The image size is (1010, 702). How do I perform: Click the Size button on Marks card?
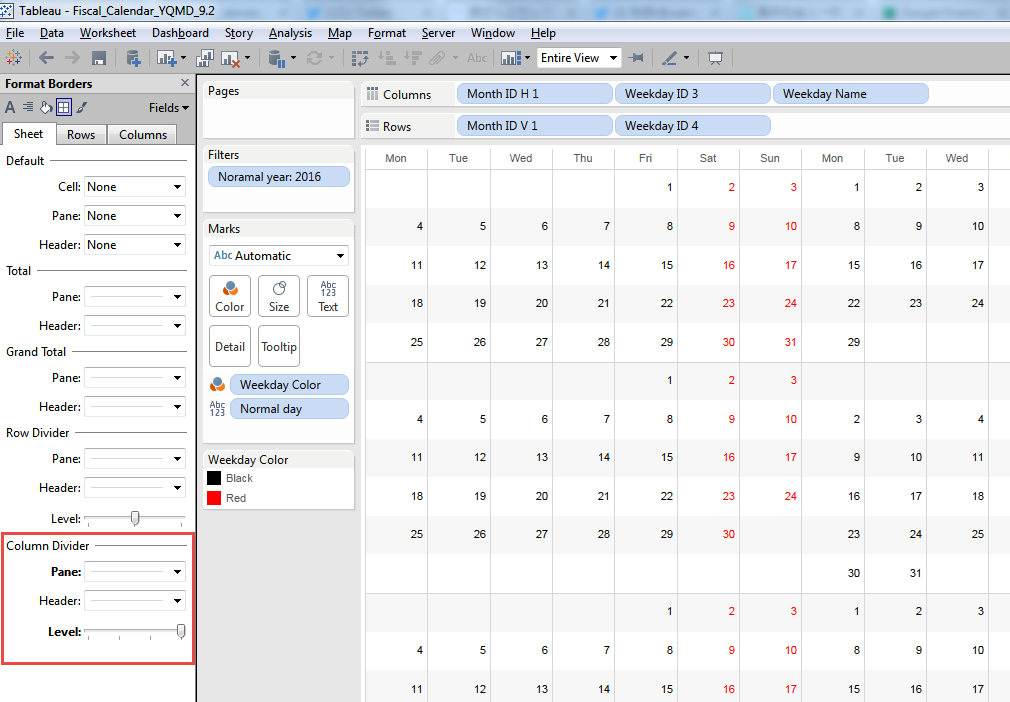click(x=279, y=296)
